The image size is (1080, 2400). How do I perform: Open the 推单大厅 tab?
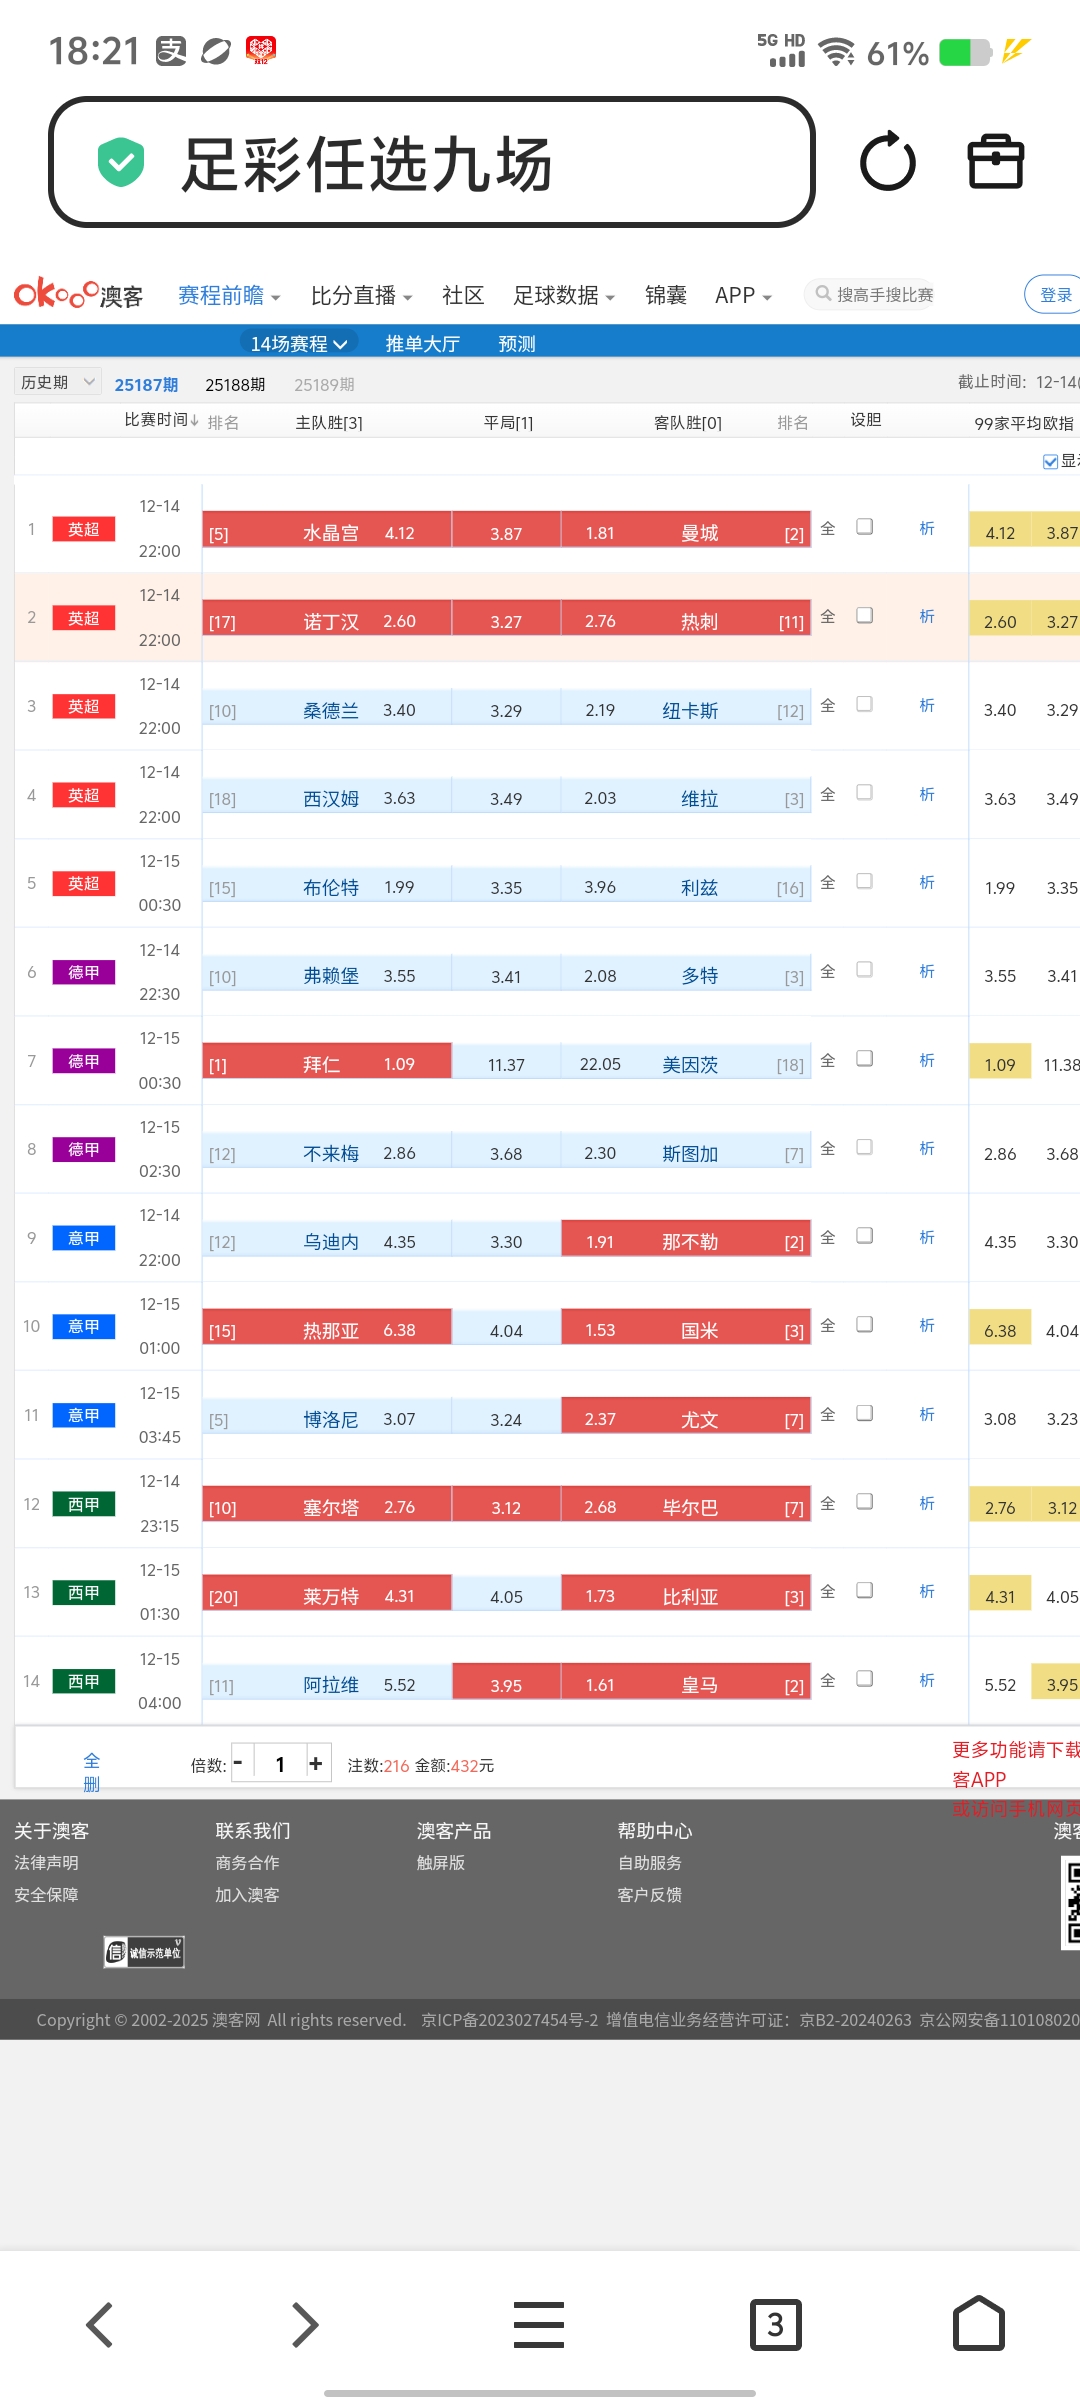point(422,344)
